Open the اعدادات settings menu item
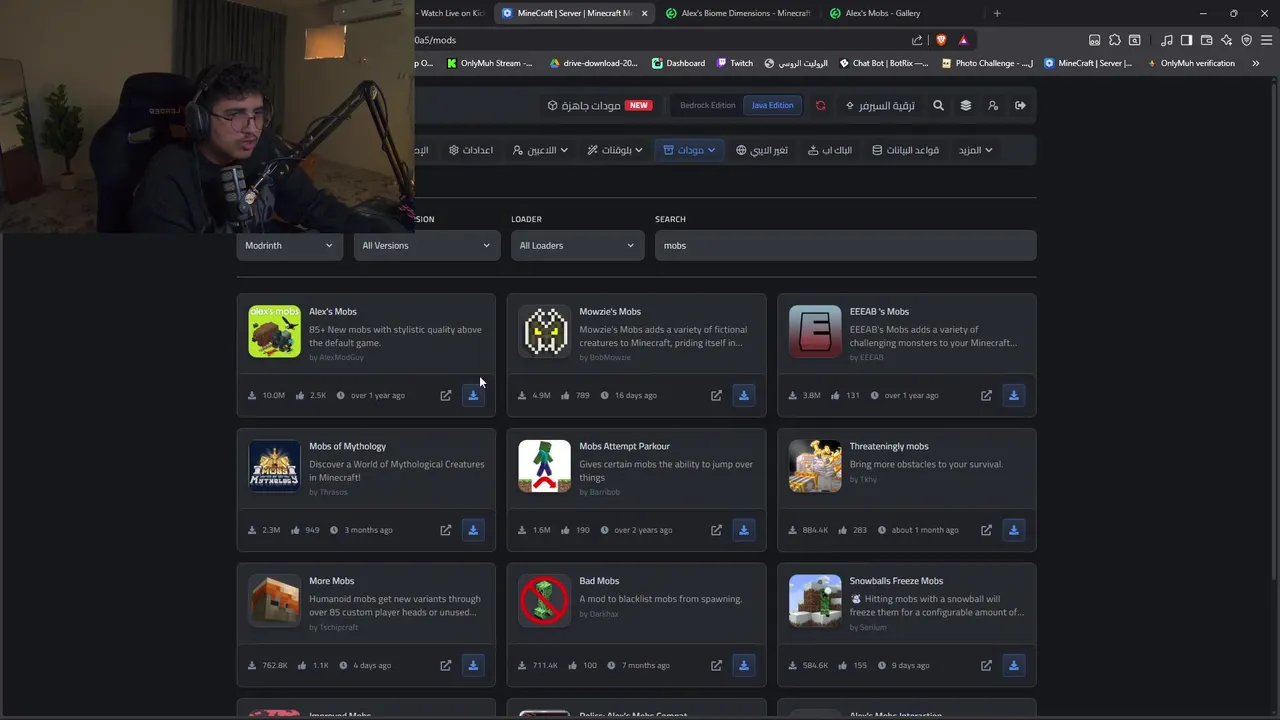Screen dimensions: 1280x720 point(471,150)
